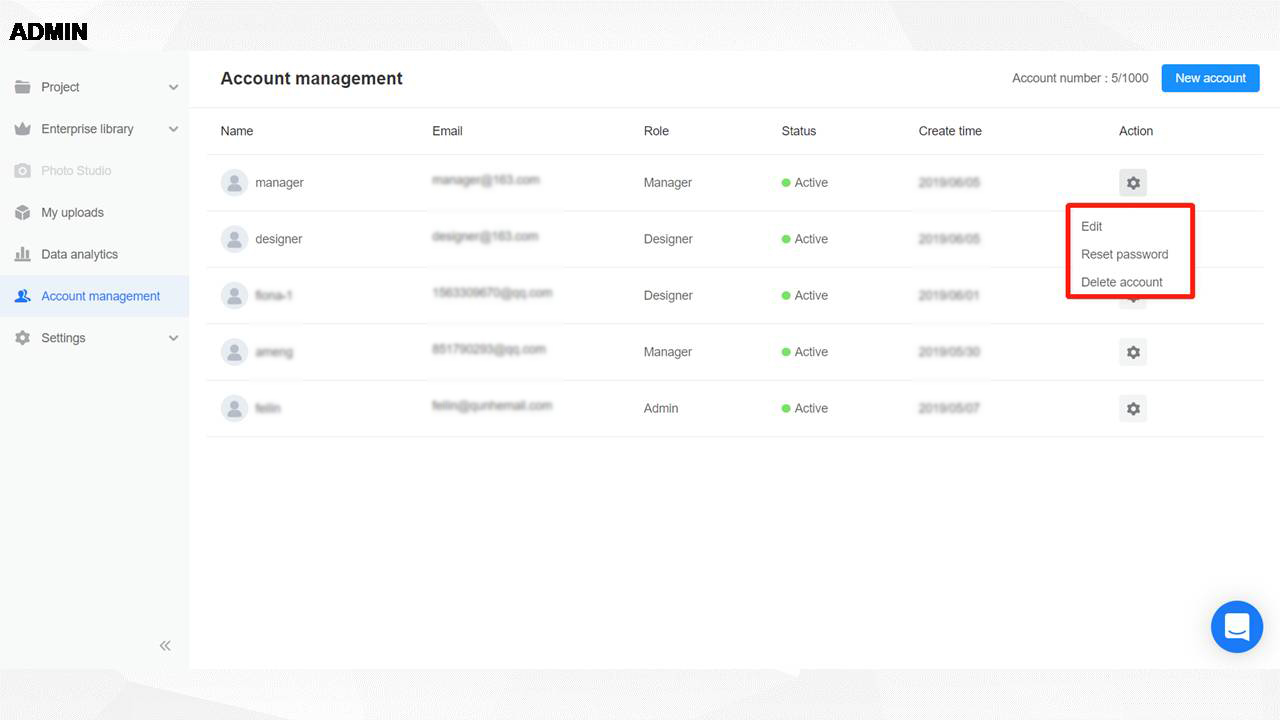The width and height of the screenshot is (1280, 720).
Task: Click the Data analytics bar chart icon
Action: coord(22,254)
